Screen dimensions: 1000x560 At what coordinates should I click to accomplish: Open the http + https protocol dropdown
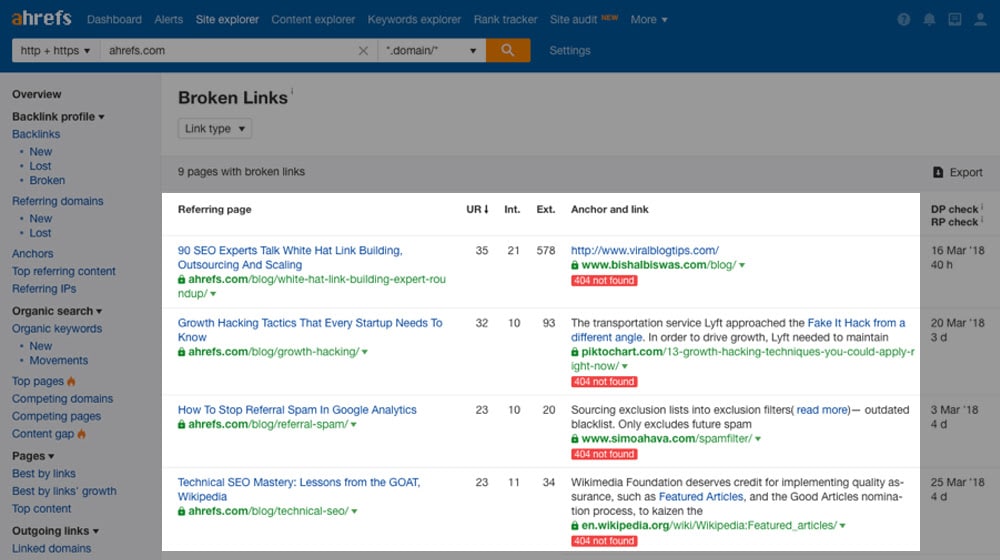(55, 50)
